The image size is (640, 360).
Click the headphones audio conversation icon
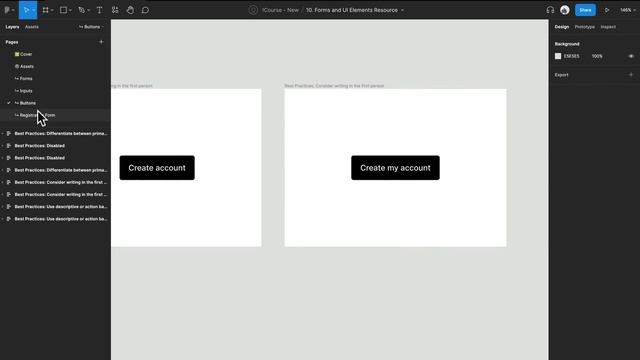click(550, 10)
